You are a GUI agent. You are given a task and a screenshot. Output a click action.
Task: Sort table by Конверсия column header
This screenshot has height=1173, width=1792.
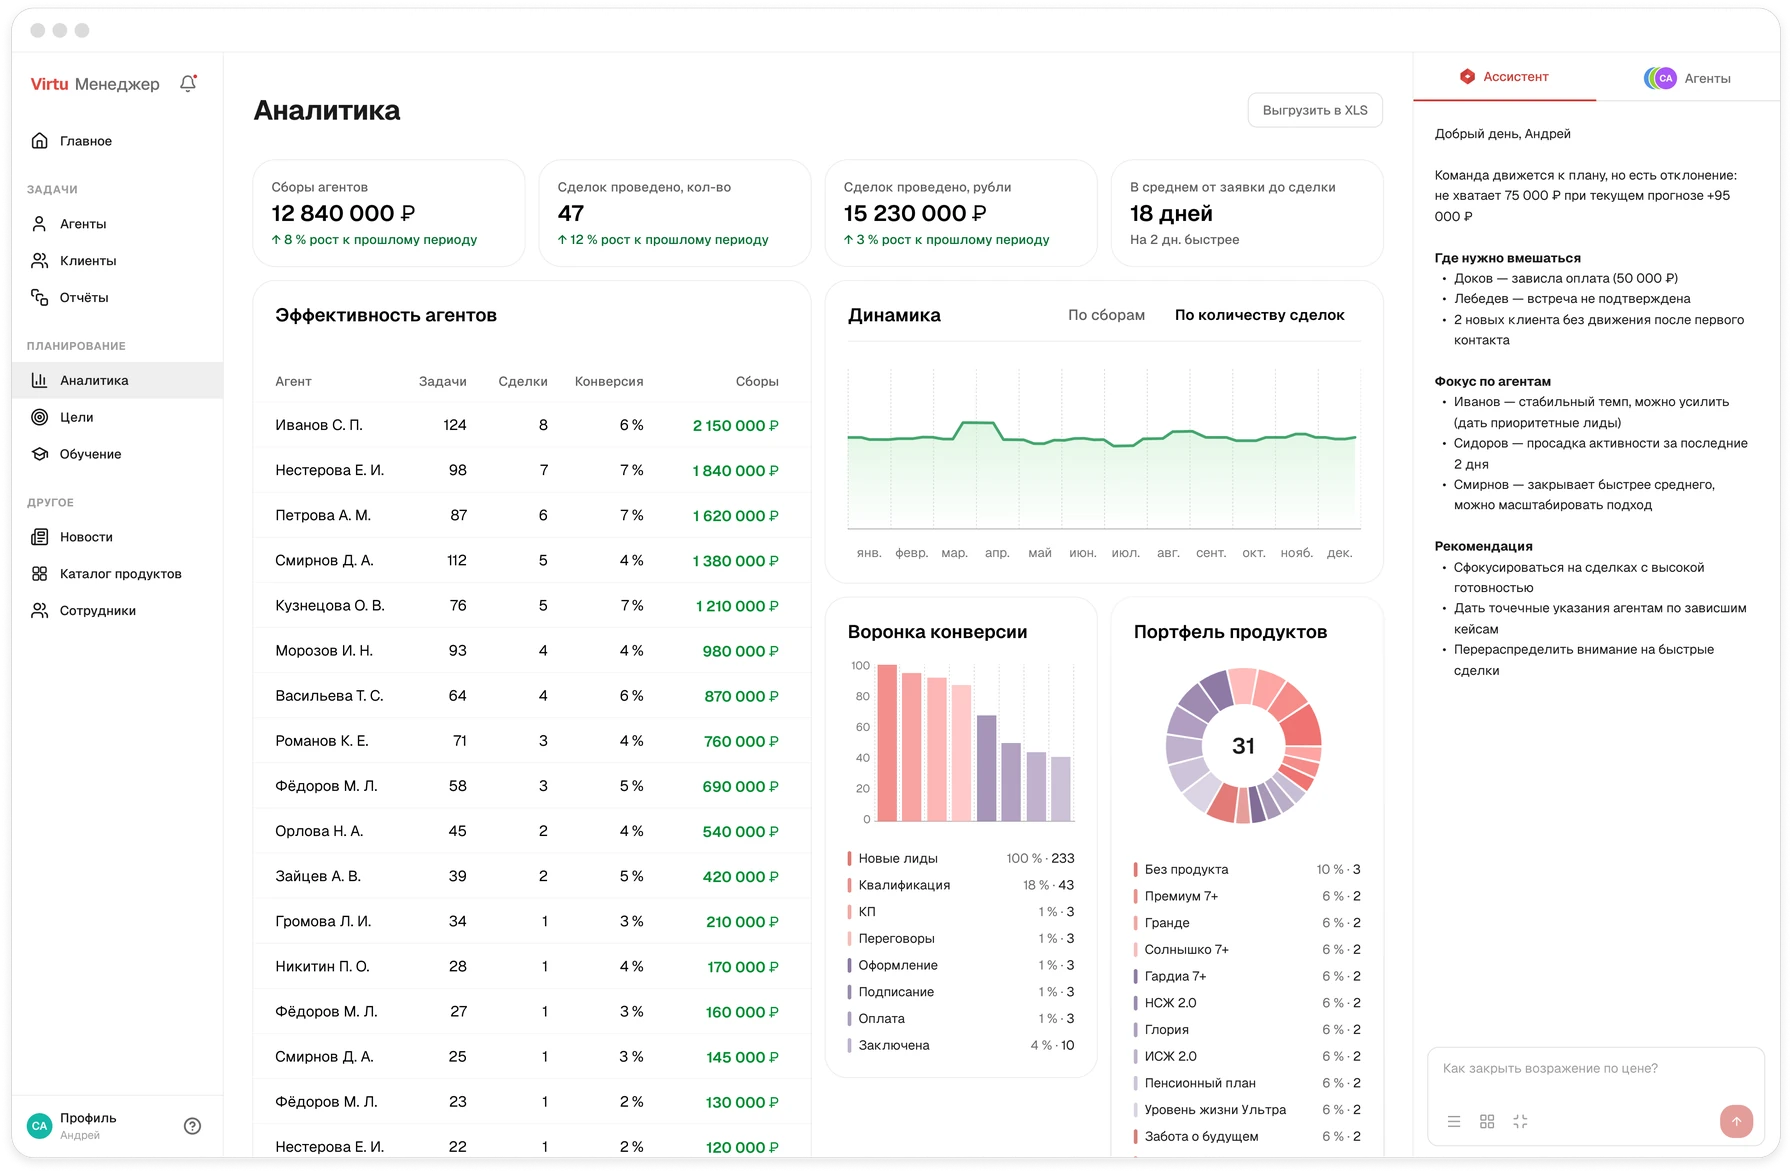(x=609, y=381)
